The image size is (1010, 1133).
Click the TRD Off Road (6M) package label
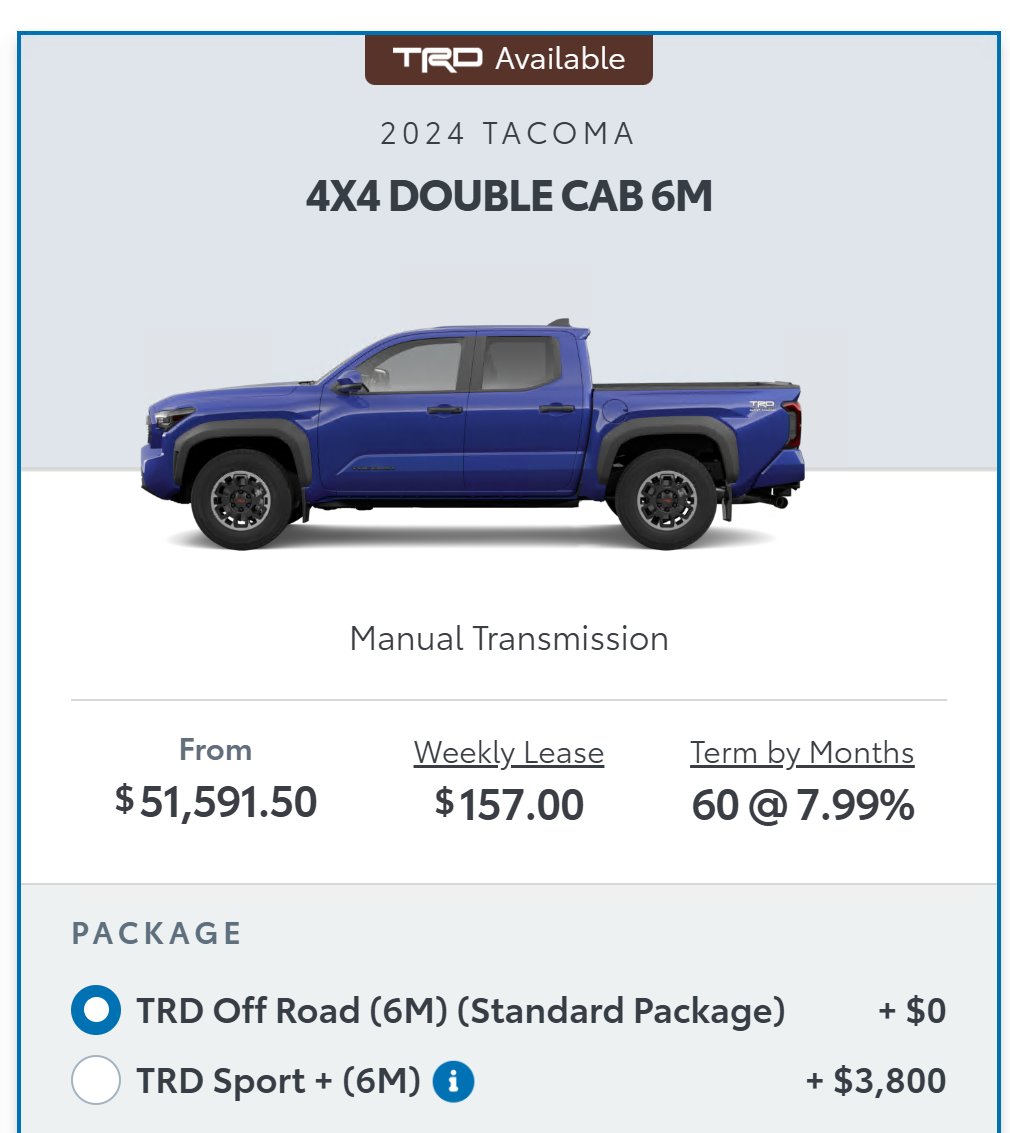[x=461, y=1011]
